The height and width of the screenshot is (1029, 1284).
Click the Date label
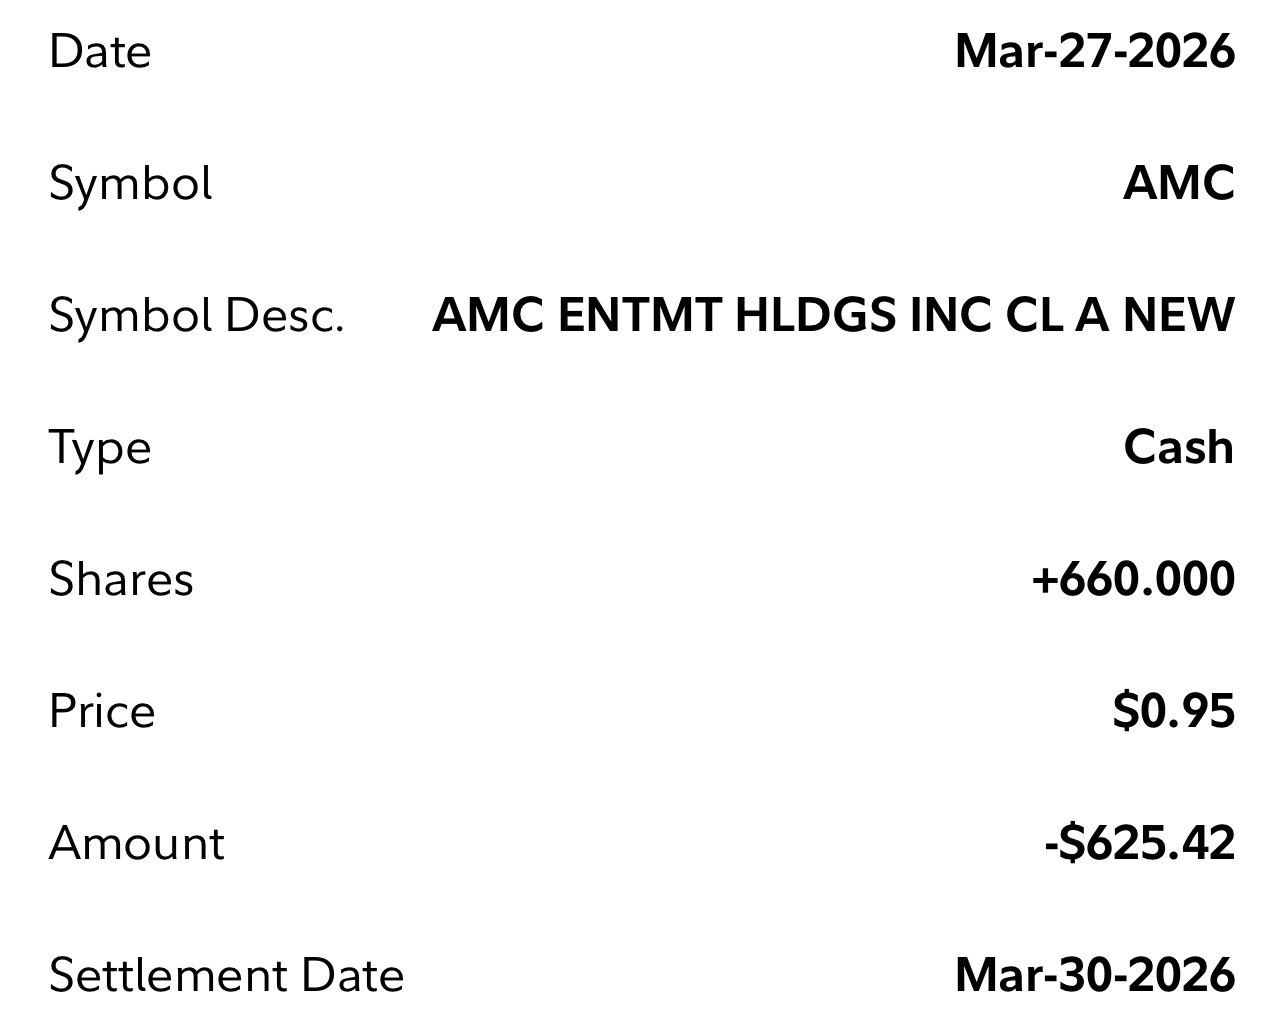click(x=100, y=51)
